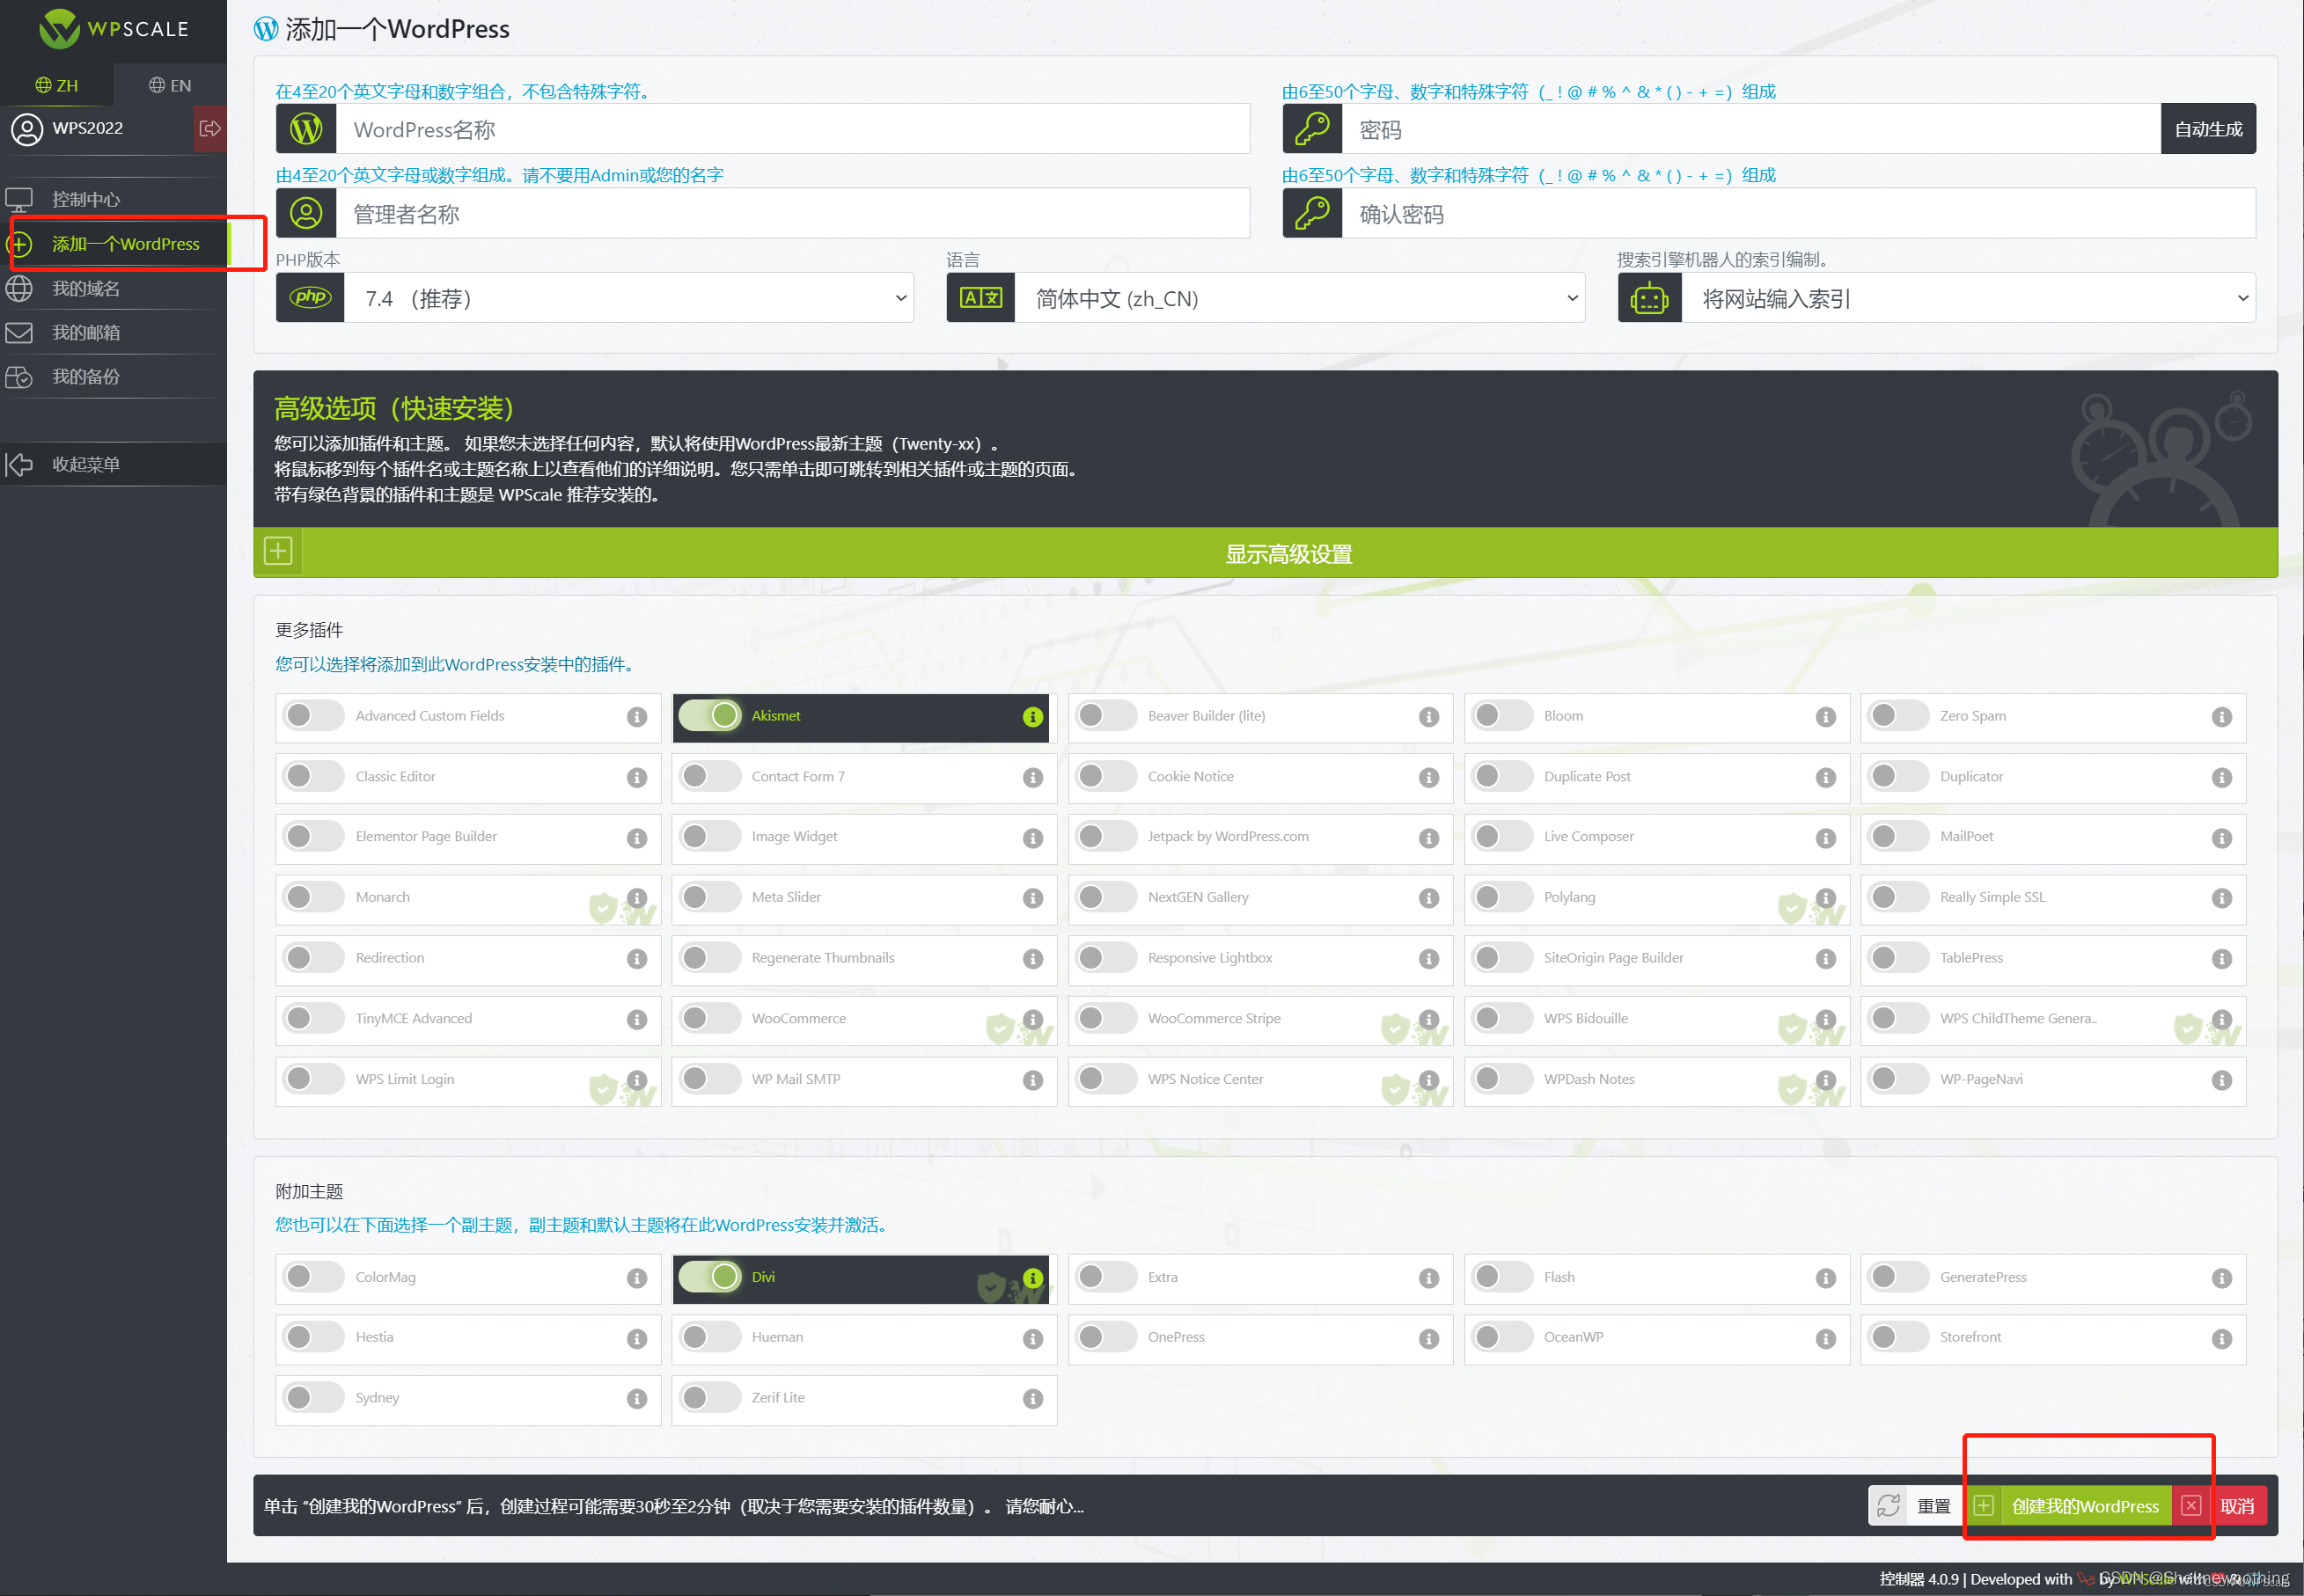
Task: Open the PHP version dropdown
Action: pyautogui.click(x=629, y=298)
